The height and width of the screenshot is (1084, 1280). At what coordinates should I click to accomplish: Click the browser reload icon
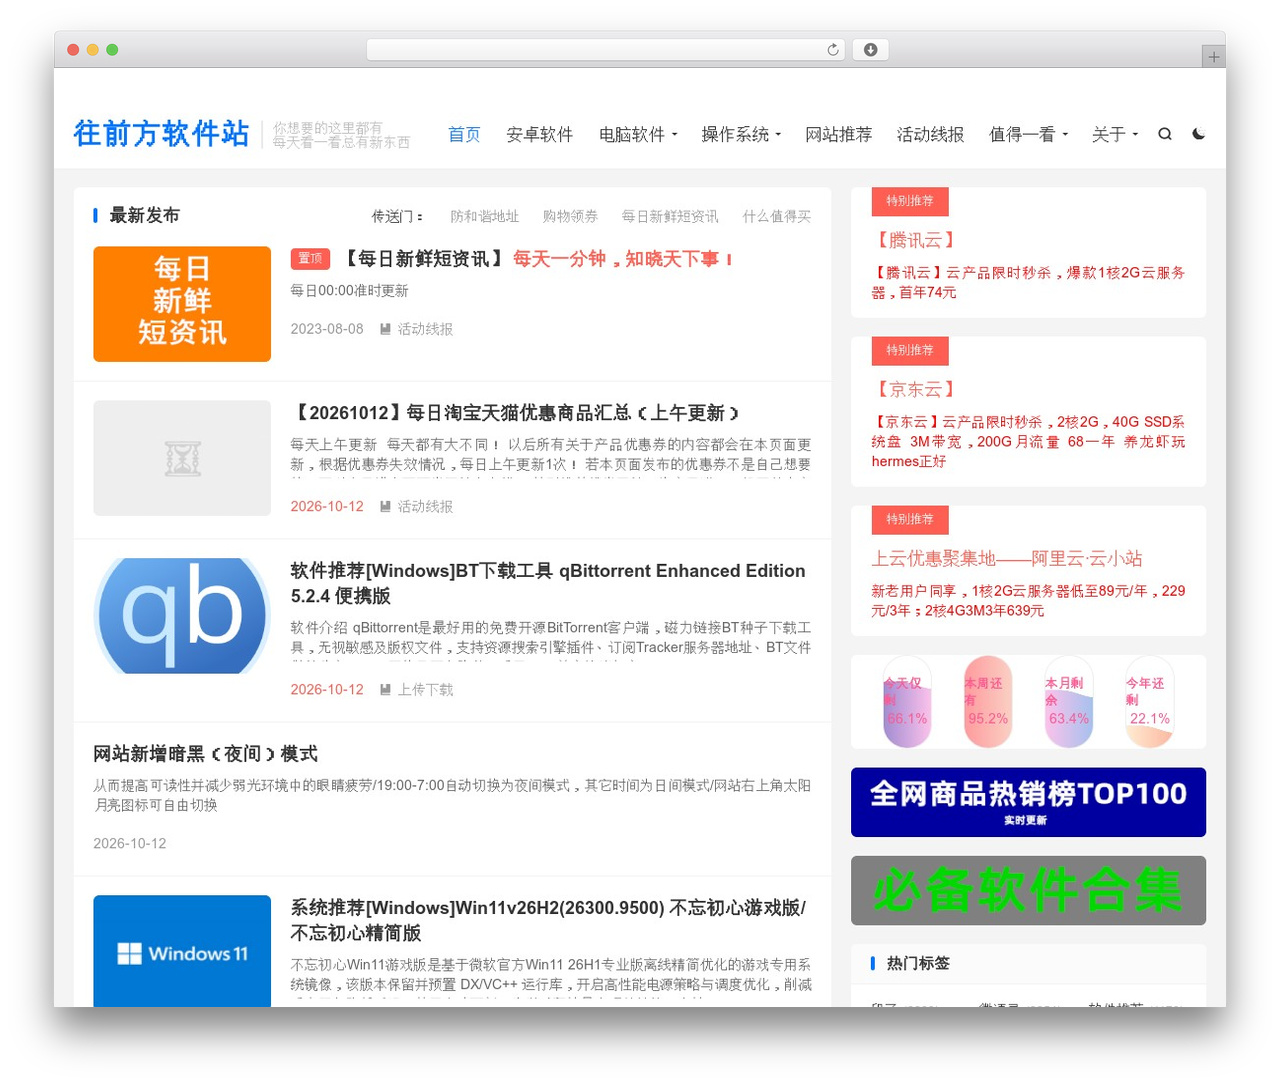(832, 50)
